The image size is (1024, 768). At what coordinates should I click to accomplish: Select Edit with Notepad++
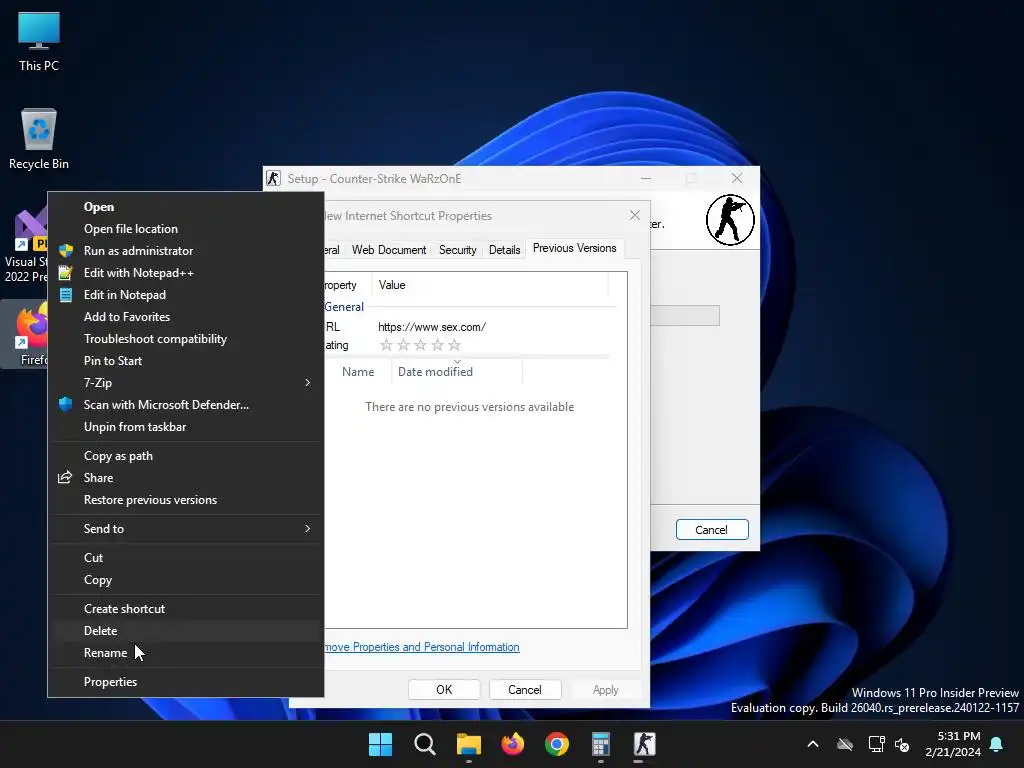(x=185, y=273)
